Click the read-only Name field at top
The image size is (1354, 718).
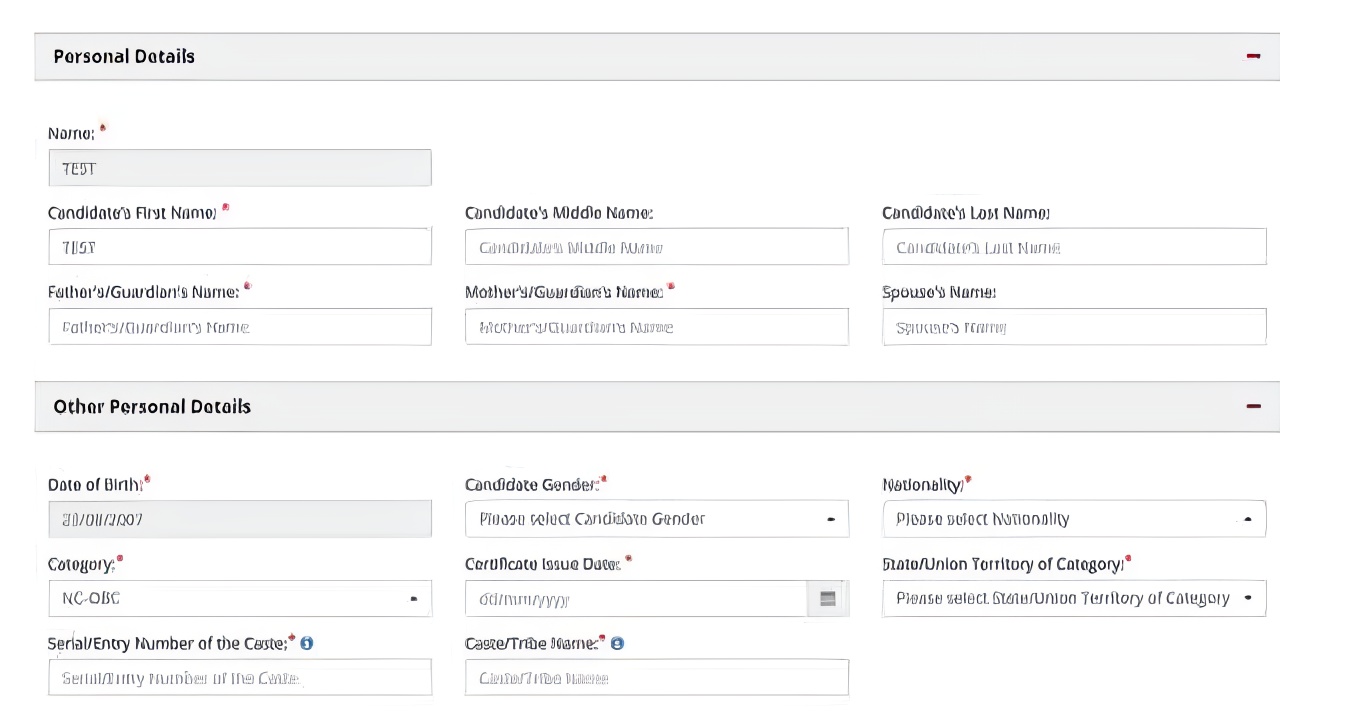[239, 168]
